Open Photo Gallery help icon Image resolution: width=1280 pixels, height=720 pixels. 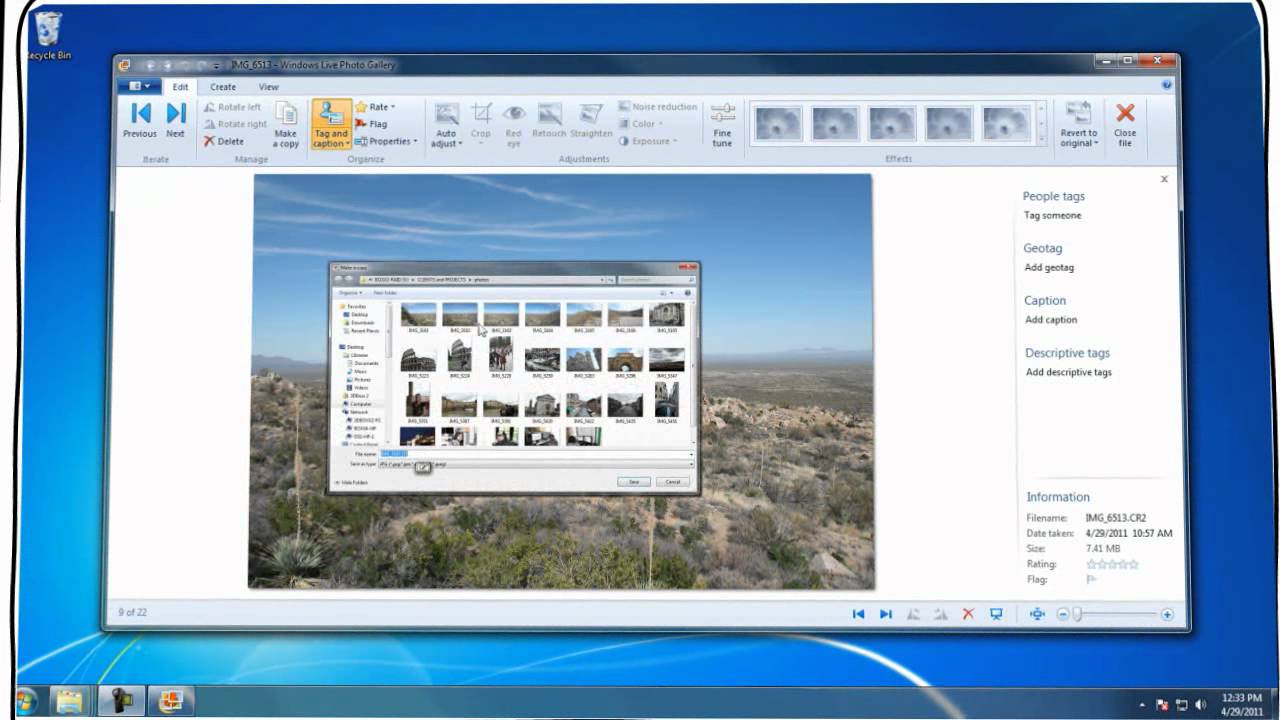(1167, 86)
